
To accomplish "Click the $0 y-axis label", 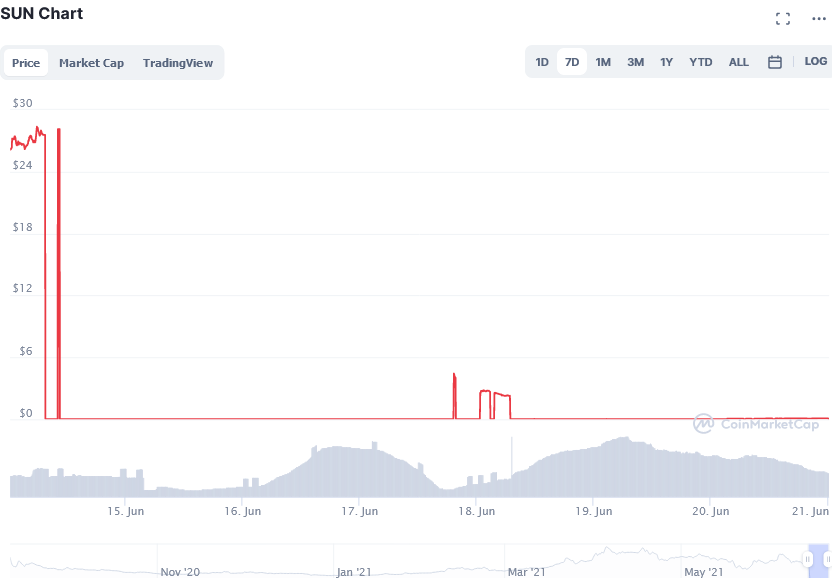I will tap(25, 413).
